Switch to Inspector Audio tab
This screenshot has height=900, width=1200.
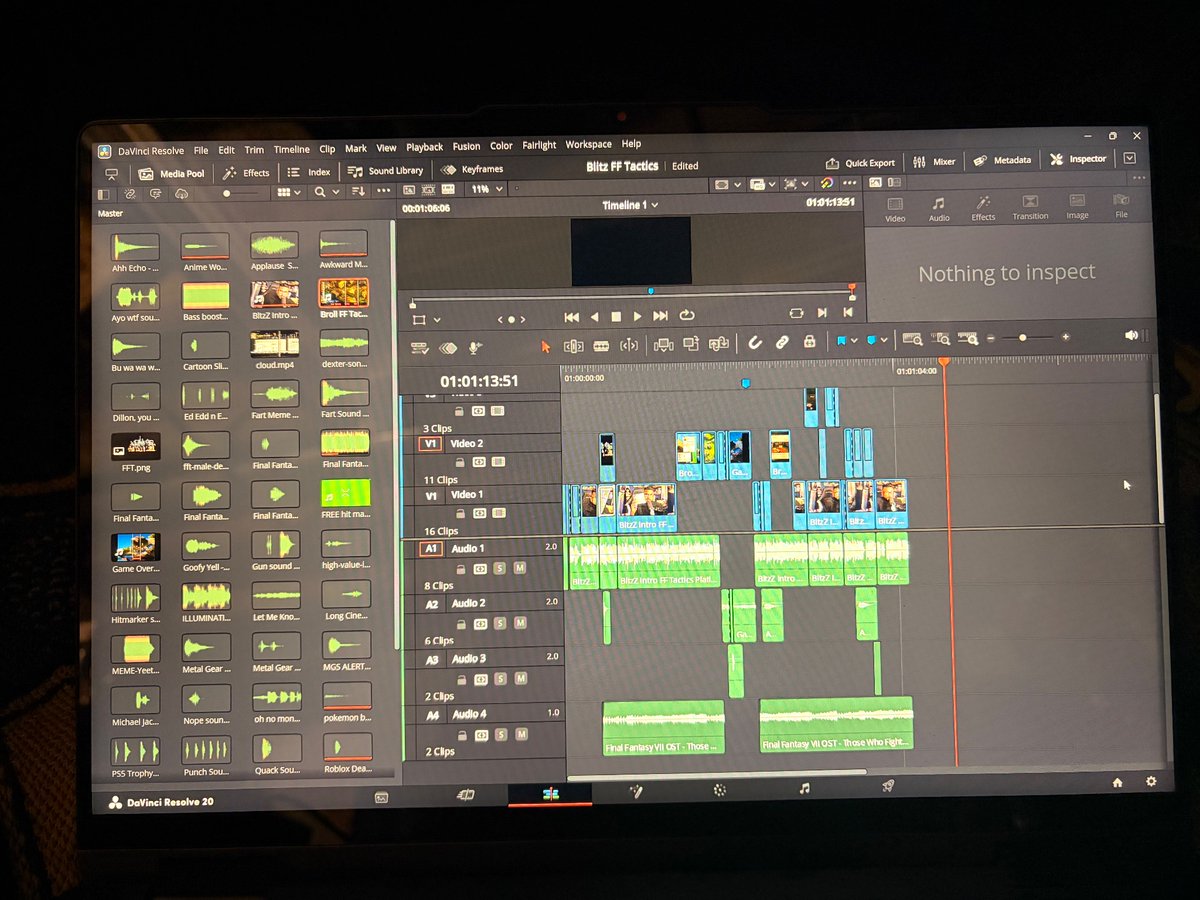click(939, 208)
